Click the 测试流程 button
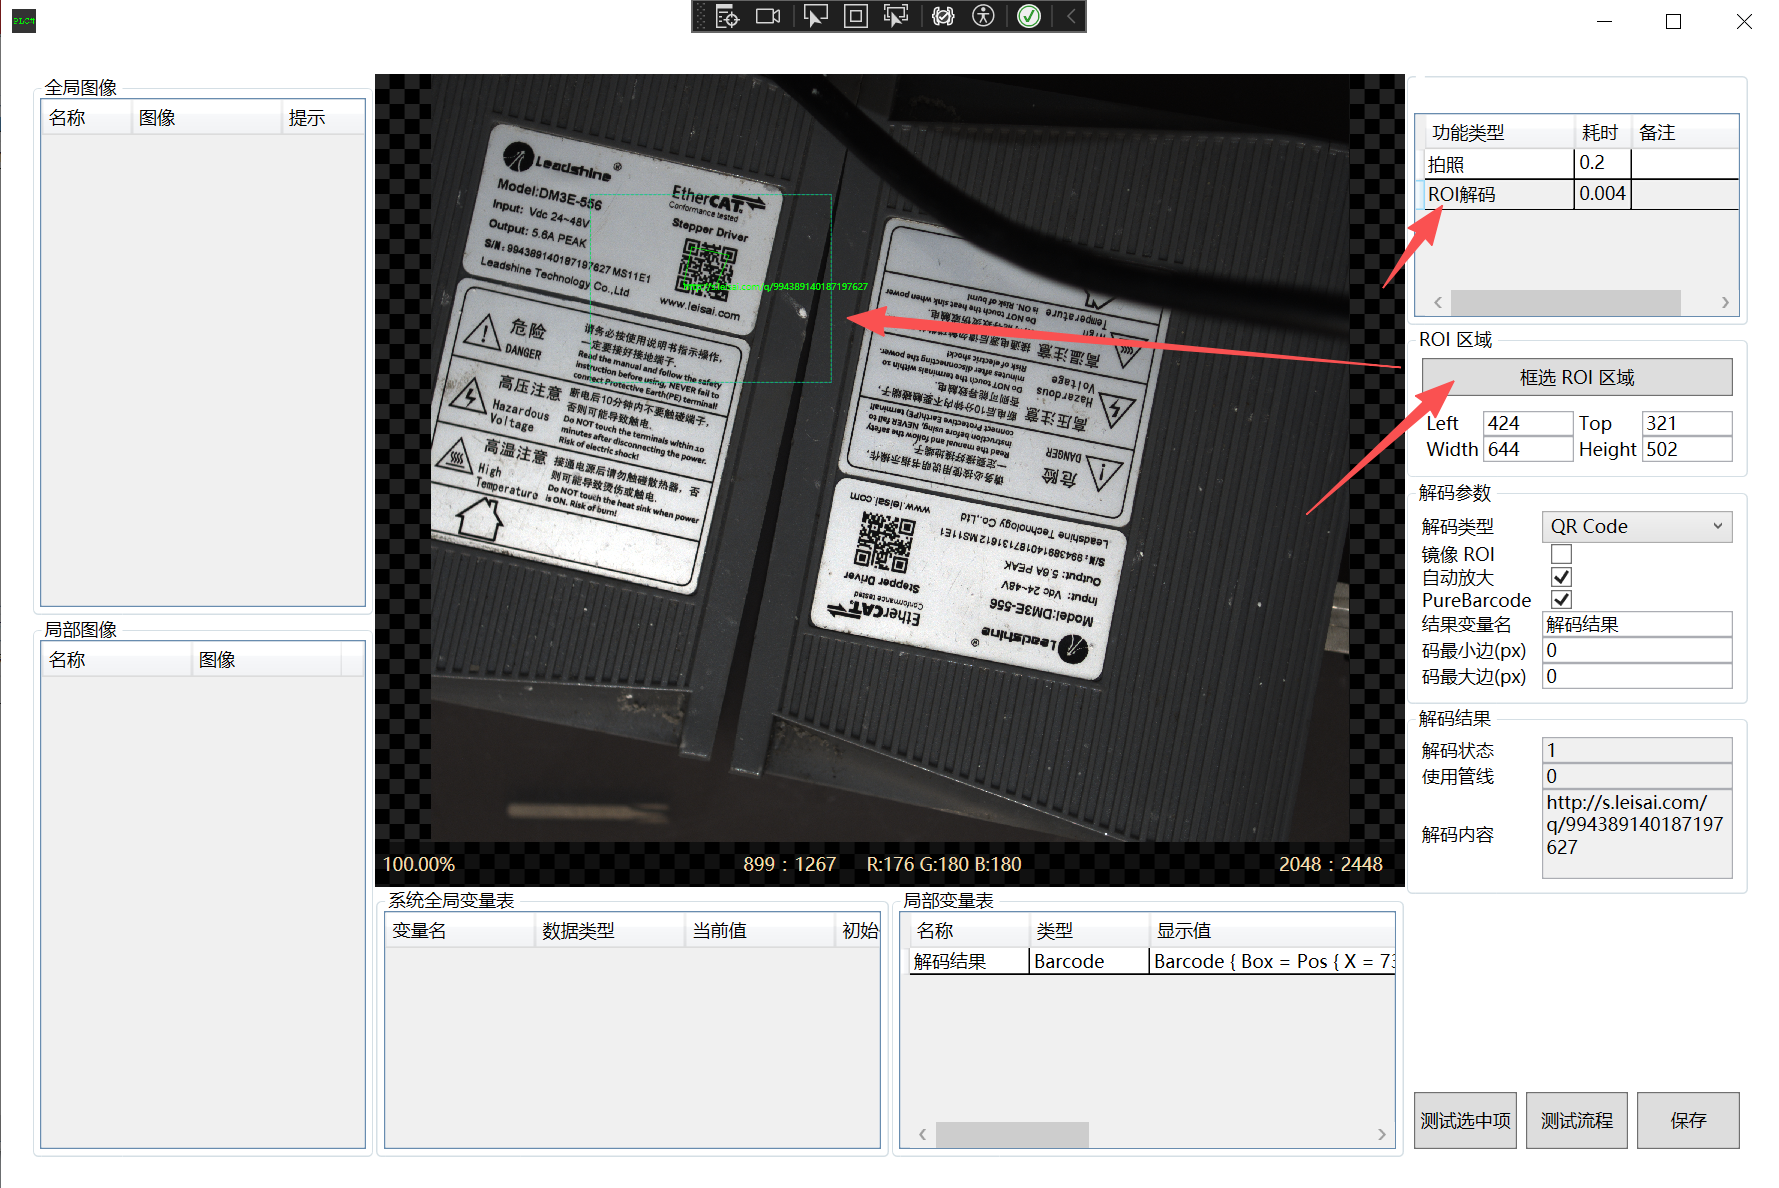Viewport: 1779px width, 1188px height. [x=1577, y=1120]
